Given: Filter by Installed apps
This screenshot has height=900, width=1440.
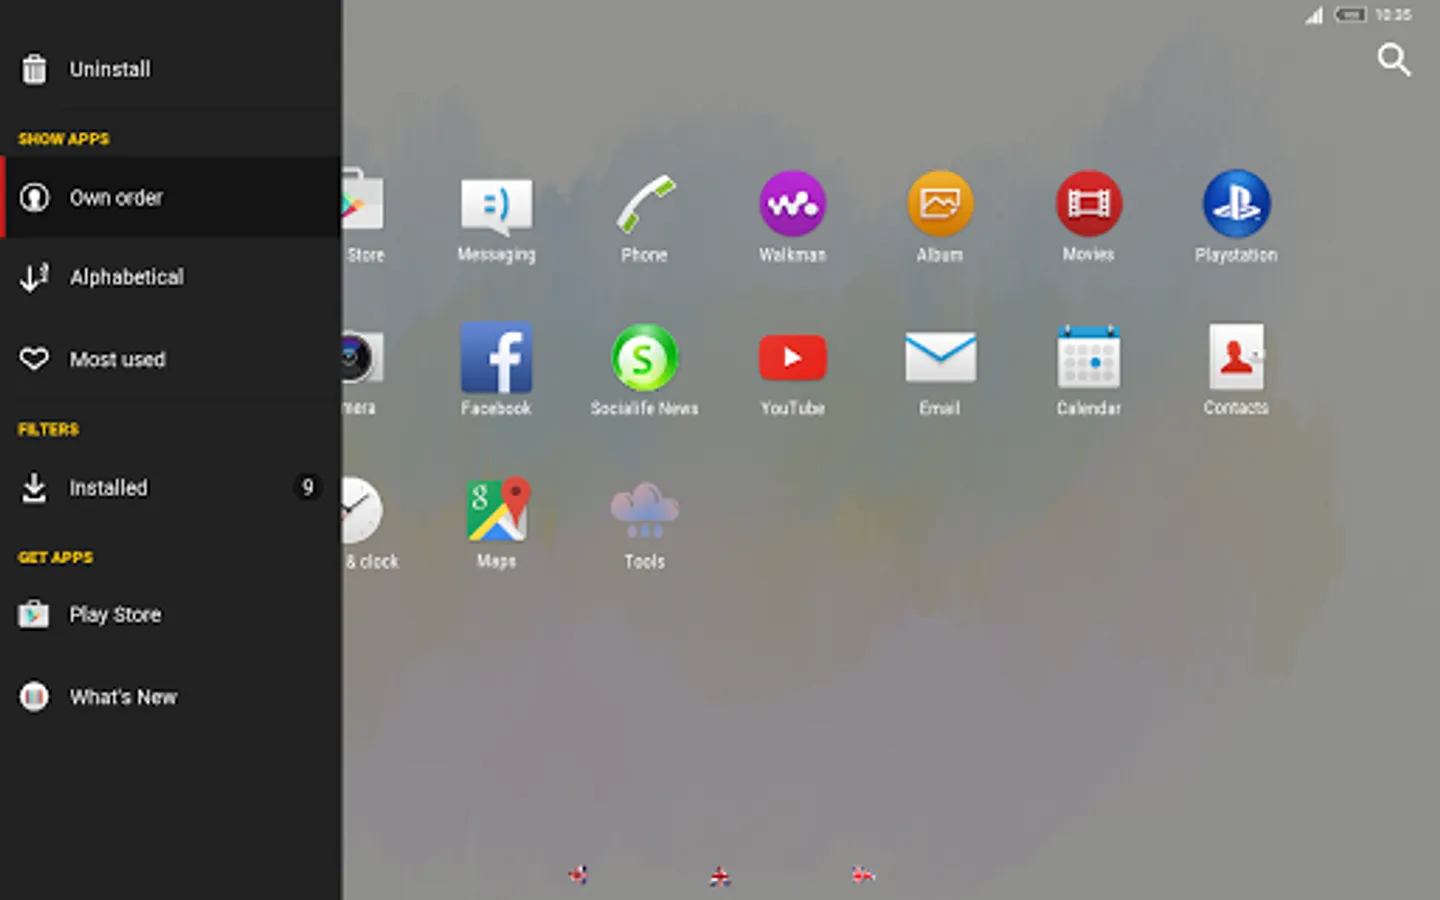Looking at the screenshot, I should [171, 487].
